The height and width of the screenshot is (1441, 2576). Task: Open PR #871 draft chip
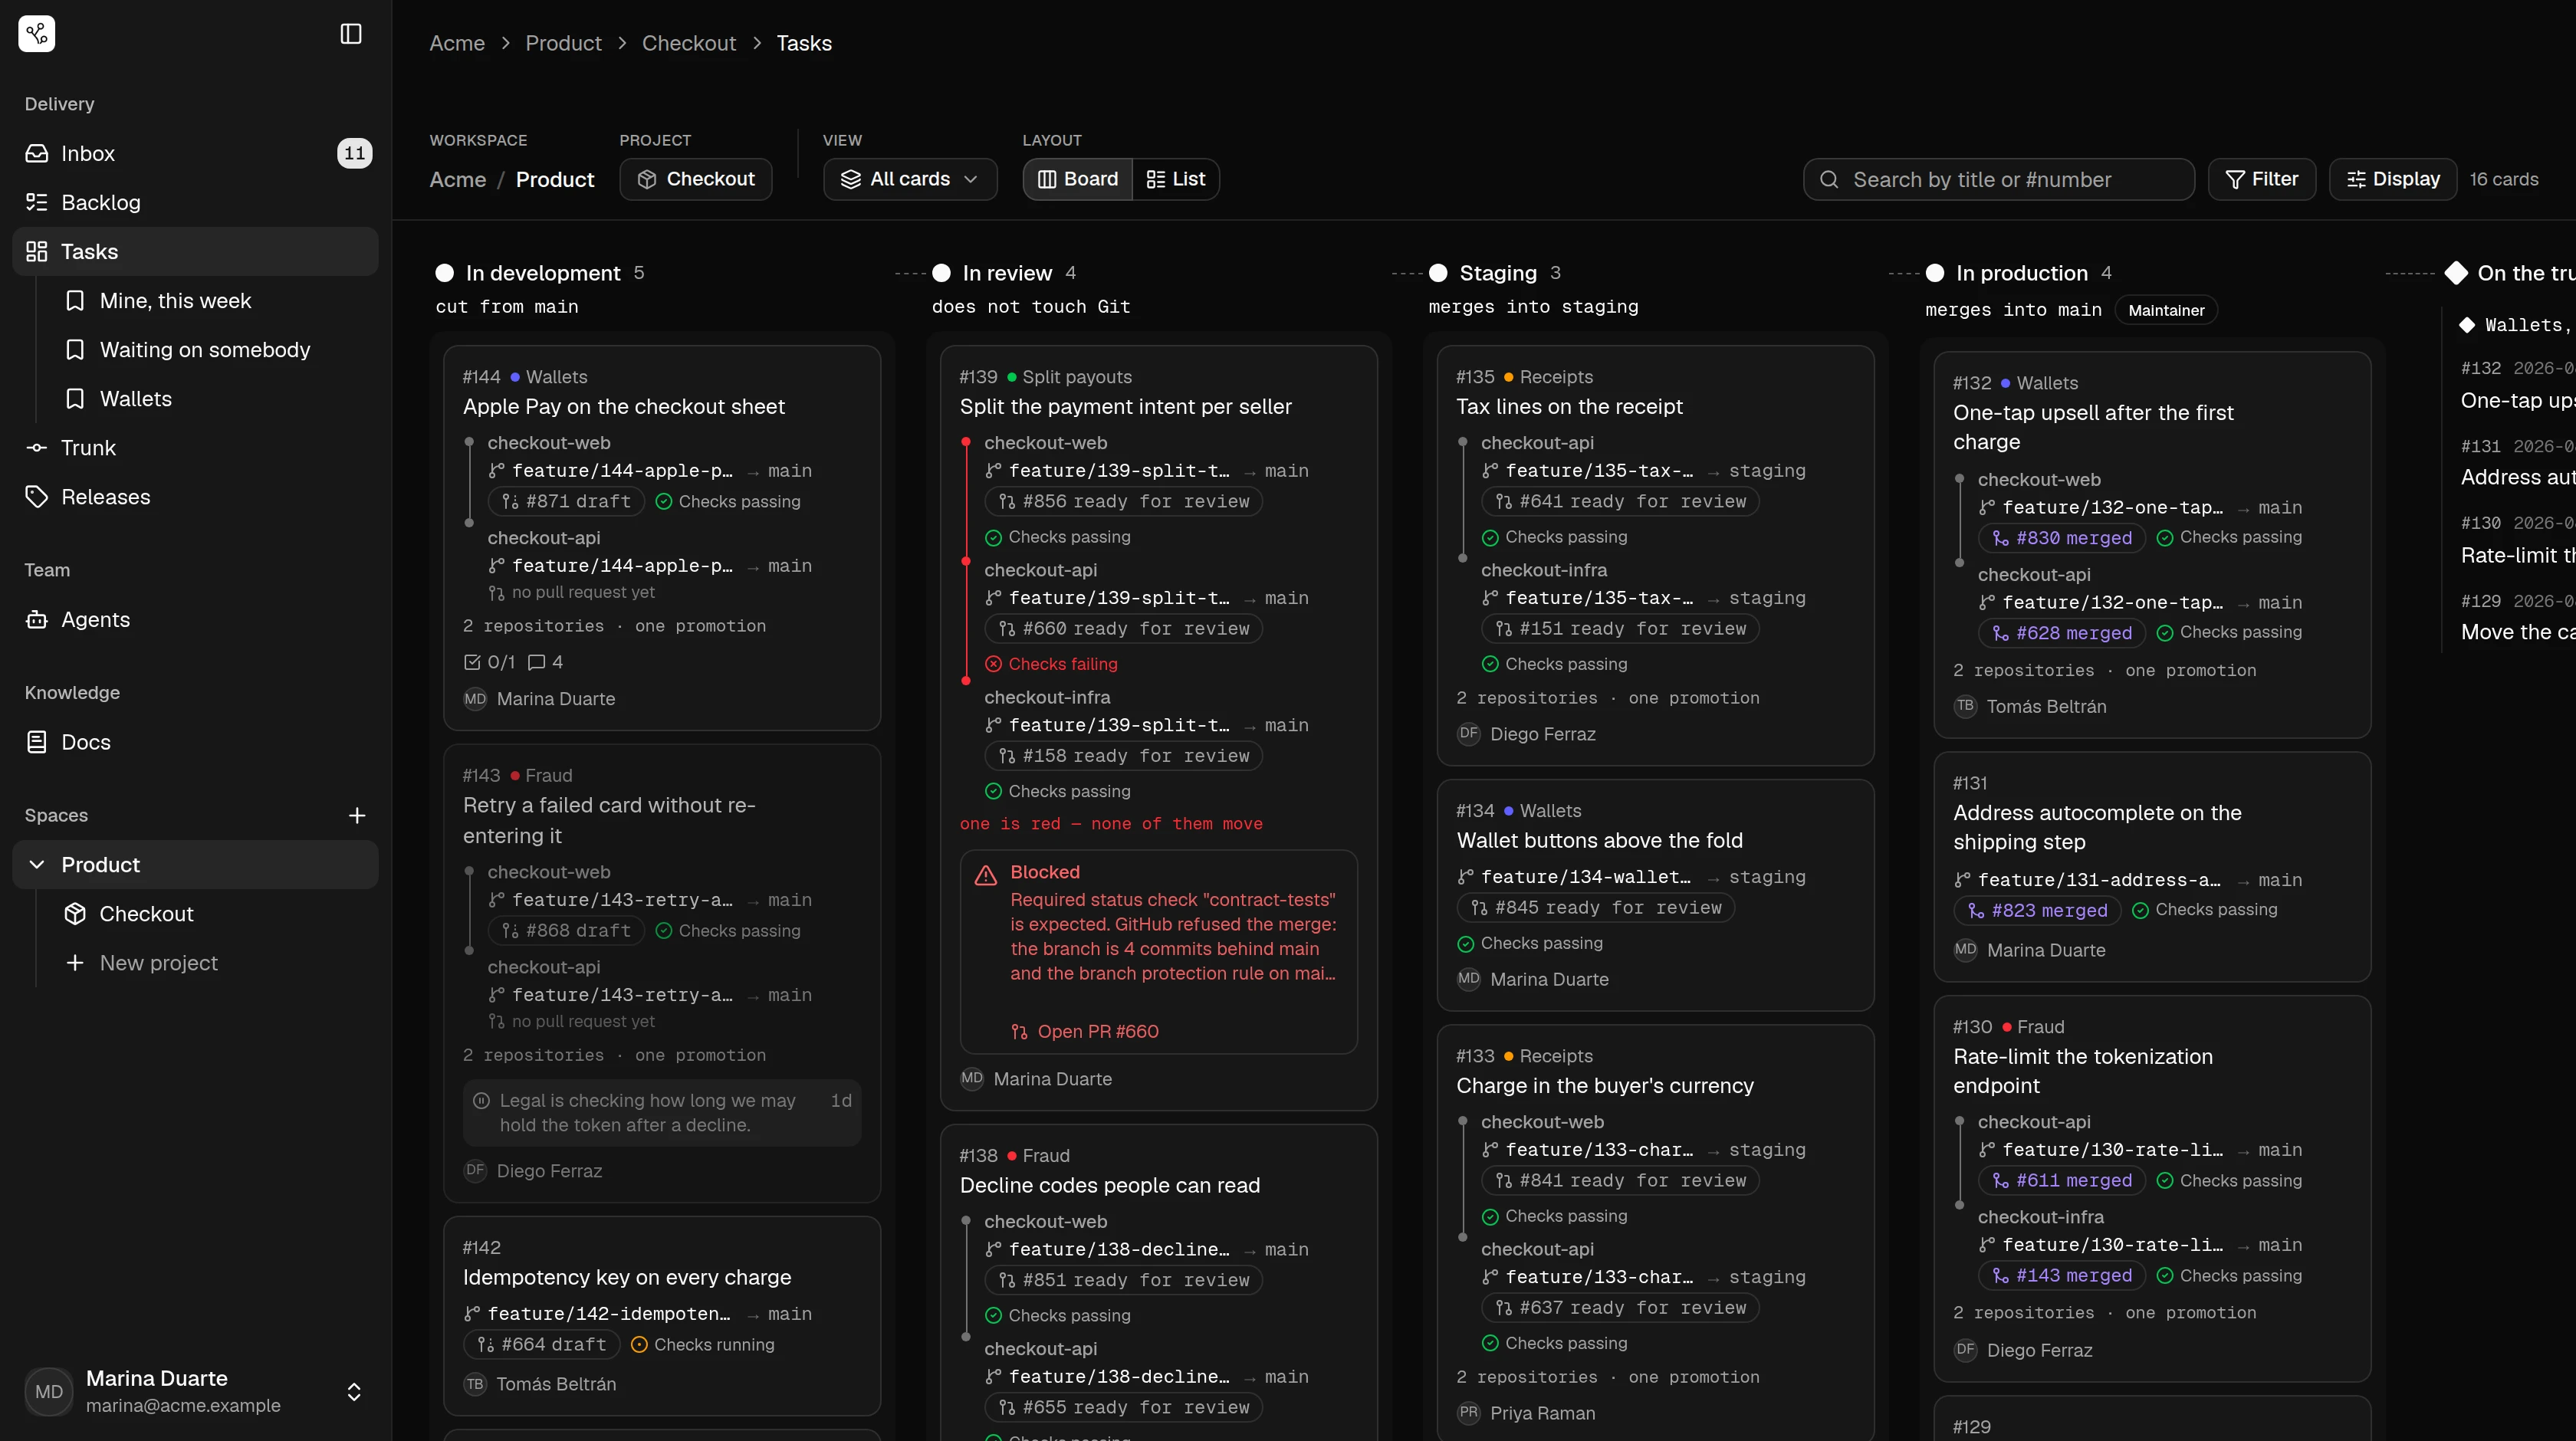(x=566, y=501)
